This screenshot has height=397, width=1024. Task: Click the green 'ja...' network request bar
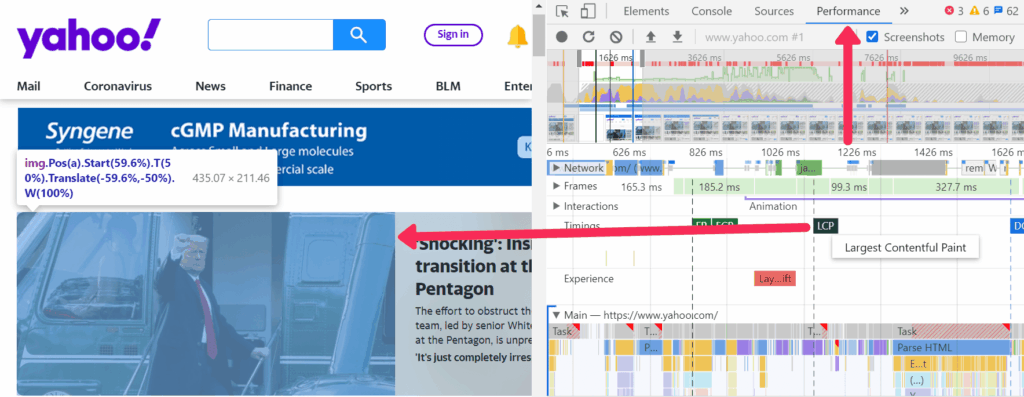808,168
